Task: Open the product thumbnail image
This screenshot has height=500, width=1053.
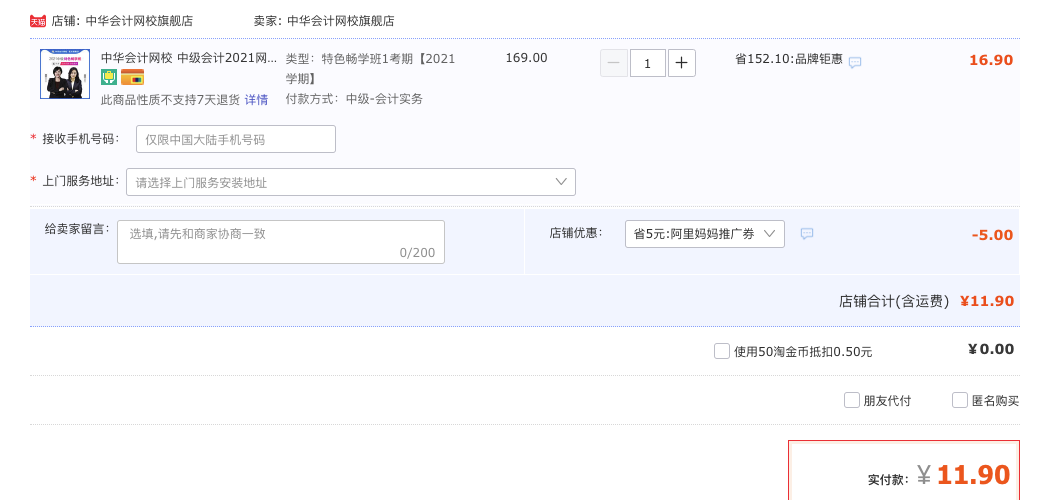Action: pos(65,74)
